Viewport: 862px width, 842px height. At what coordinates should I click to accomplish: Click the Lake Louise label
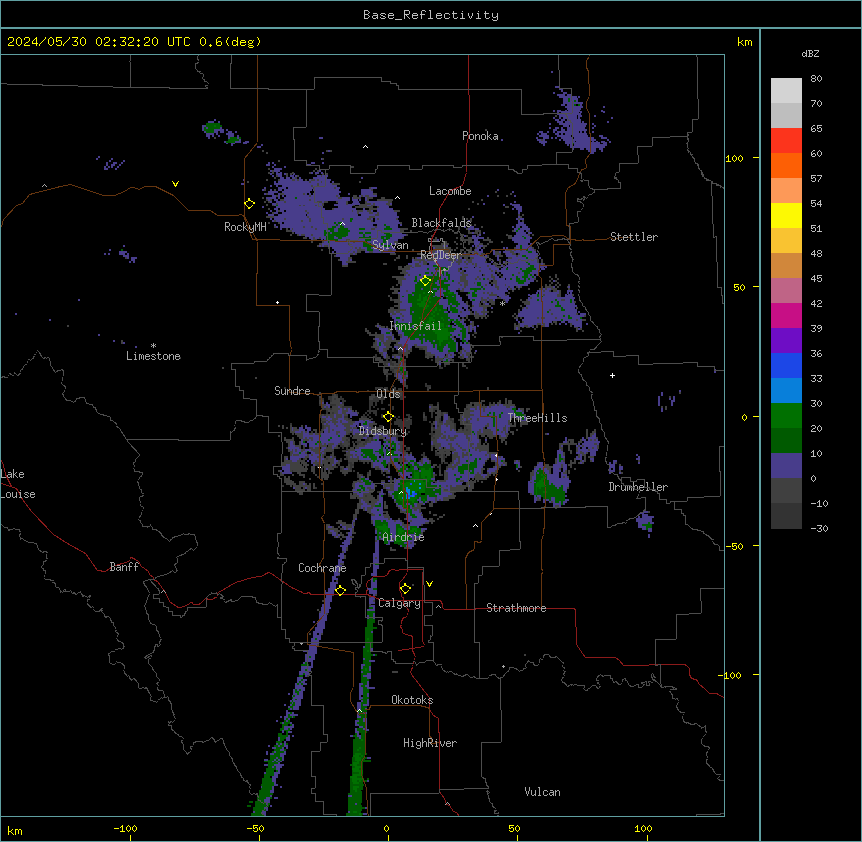[x=17, y=484]
